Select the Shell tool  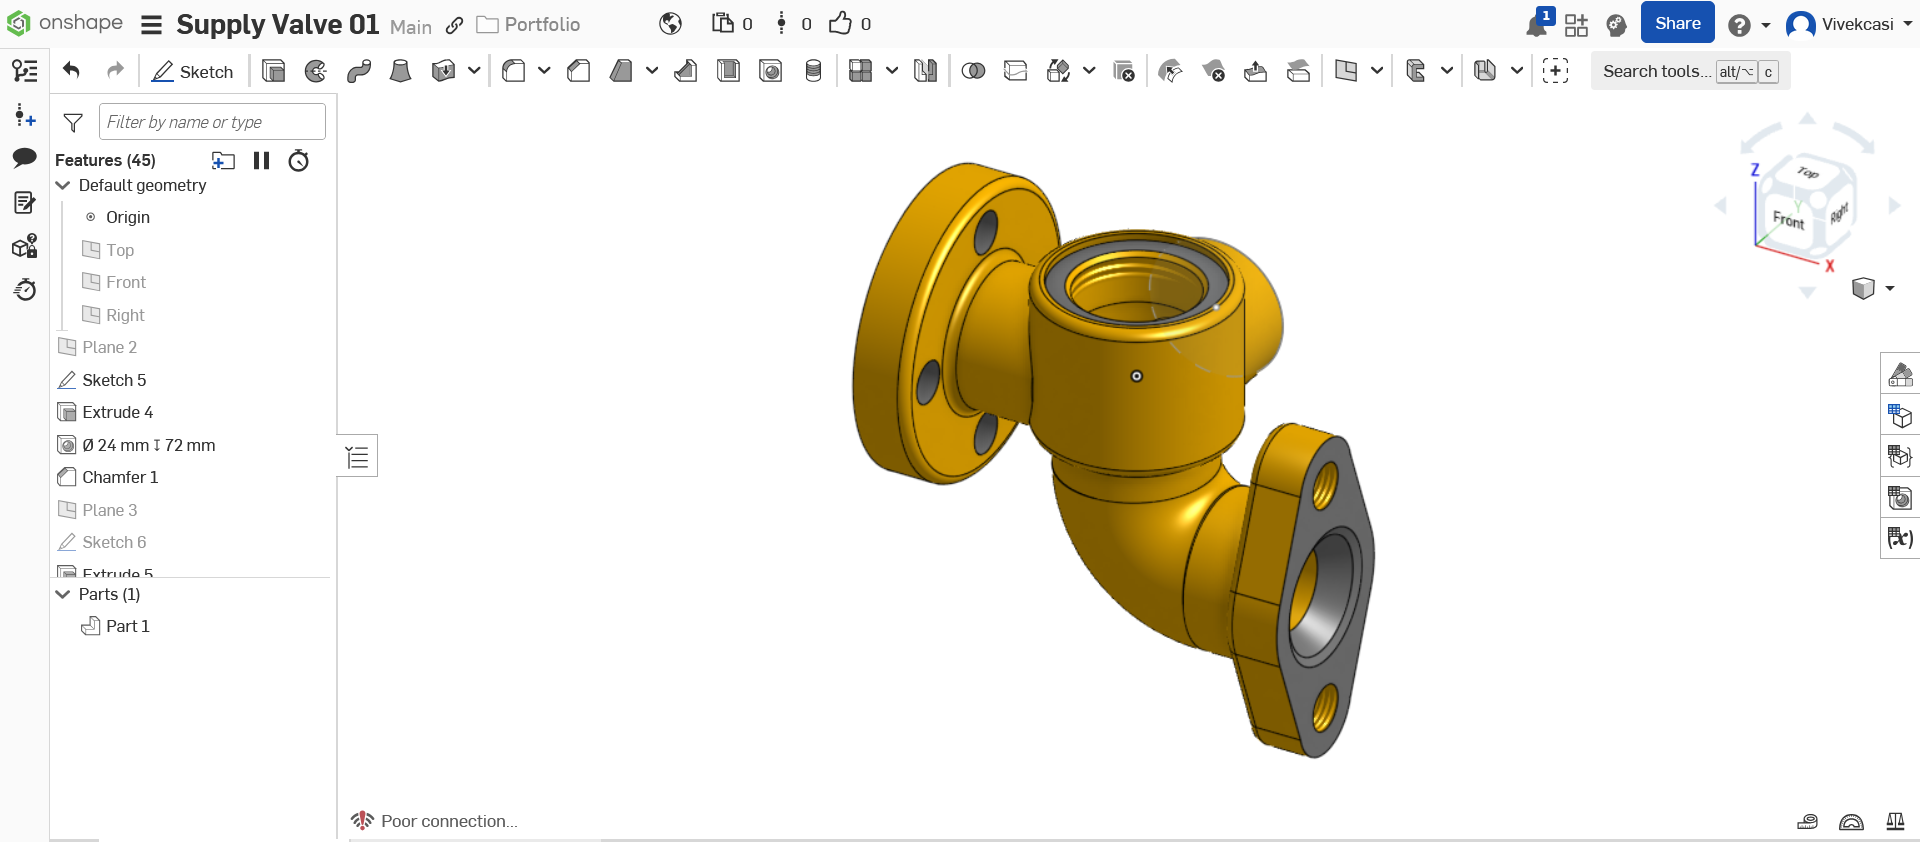[728, 71]
